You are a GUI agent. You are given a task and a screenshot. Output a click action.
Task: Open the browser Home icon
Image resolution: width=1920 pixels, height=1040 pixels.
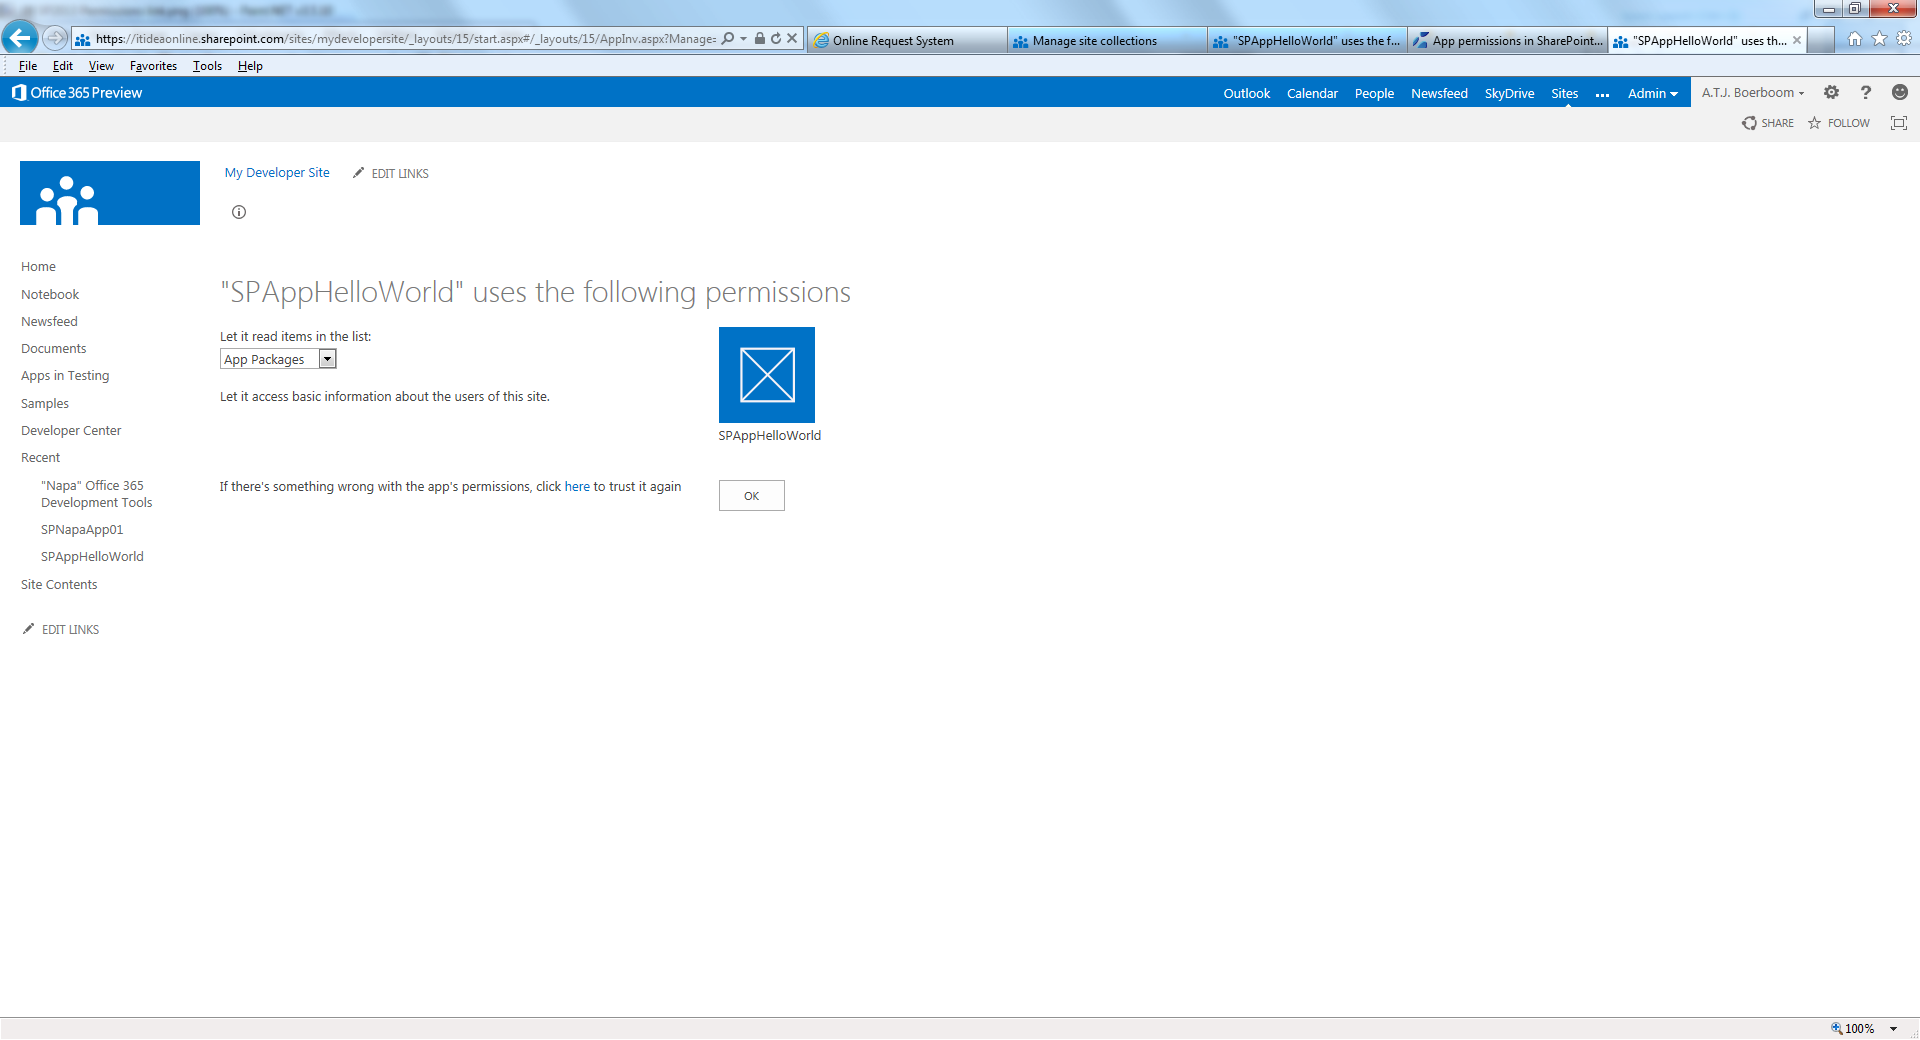tap(1855, 39)
